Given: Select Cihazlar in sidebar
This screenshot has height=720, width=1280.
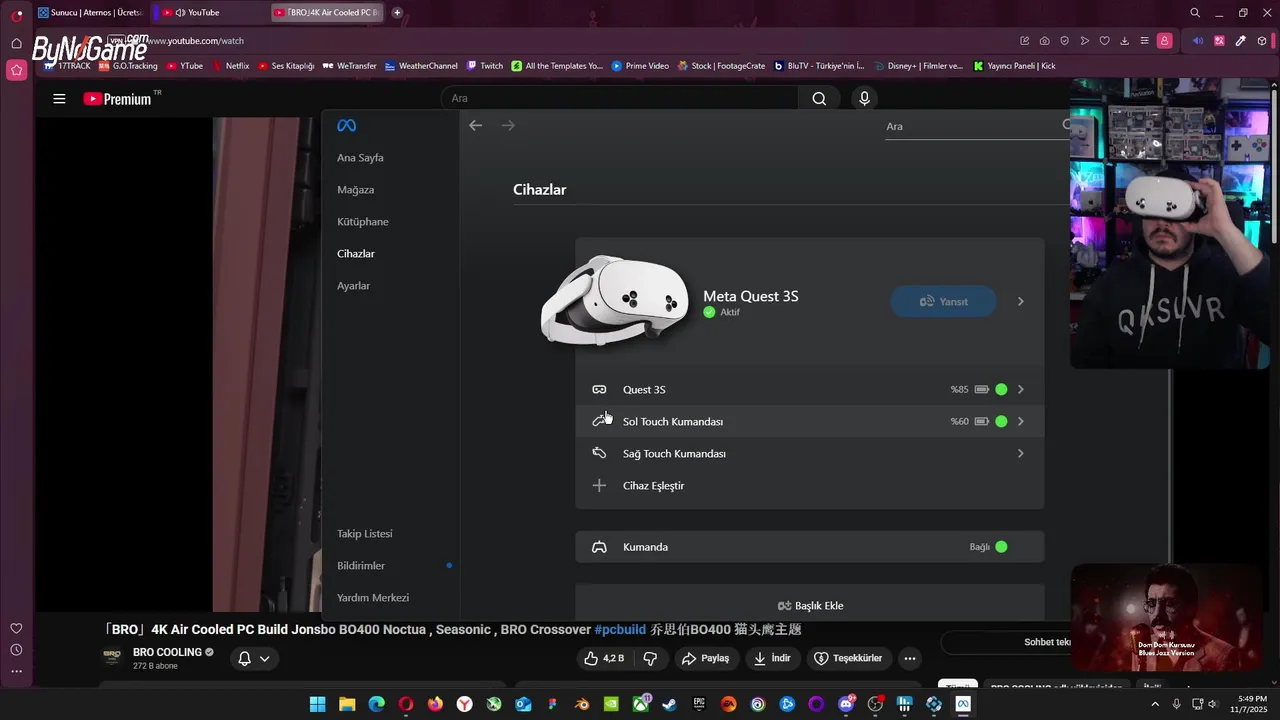Looking at the screenshot, I should pos(356,254).
